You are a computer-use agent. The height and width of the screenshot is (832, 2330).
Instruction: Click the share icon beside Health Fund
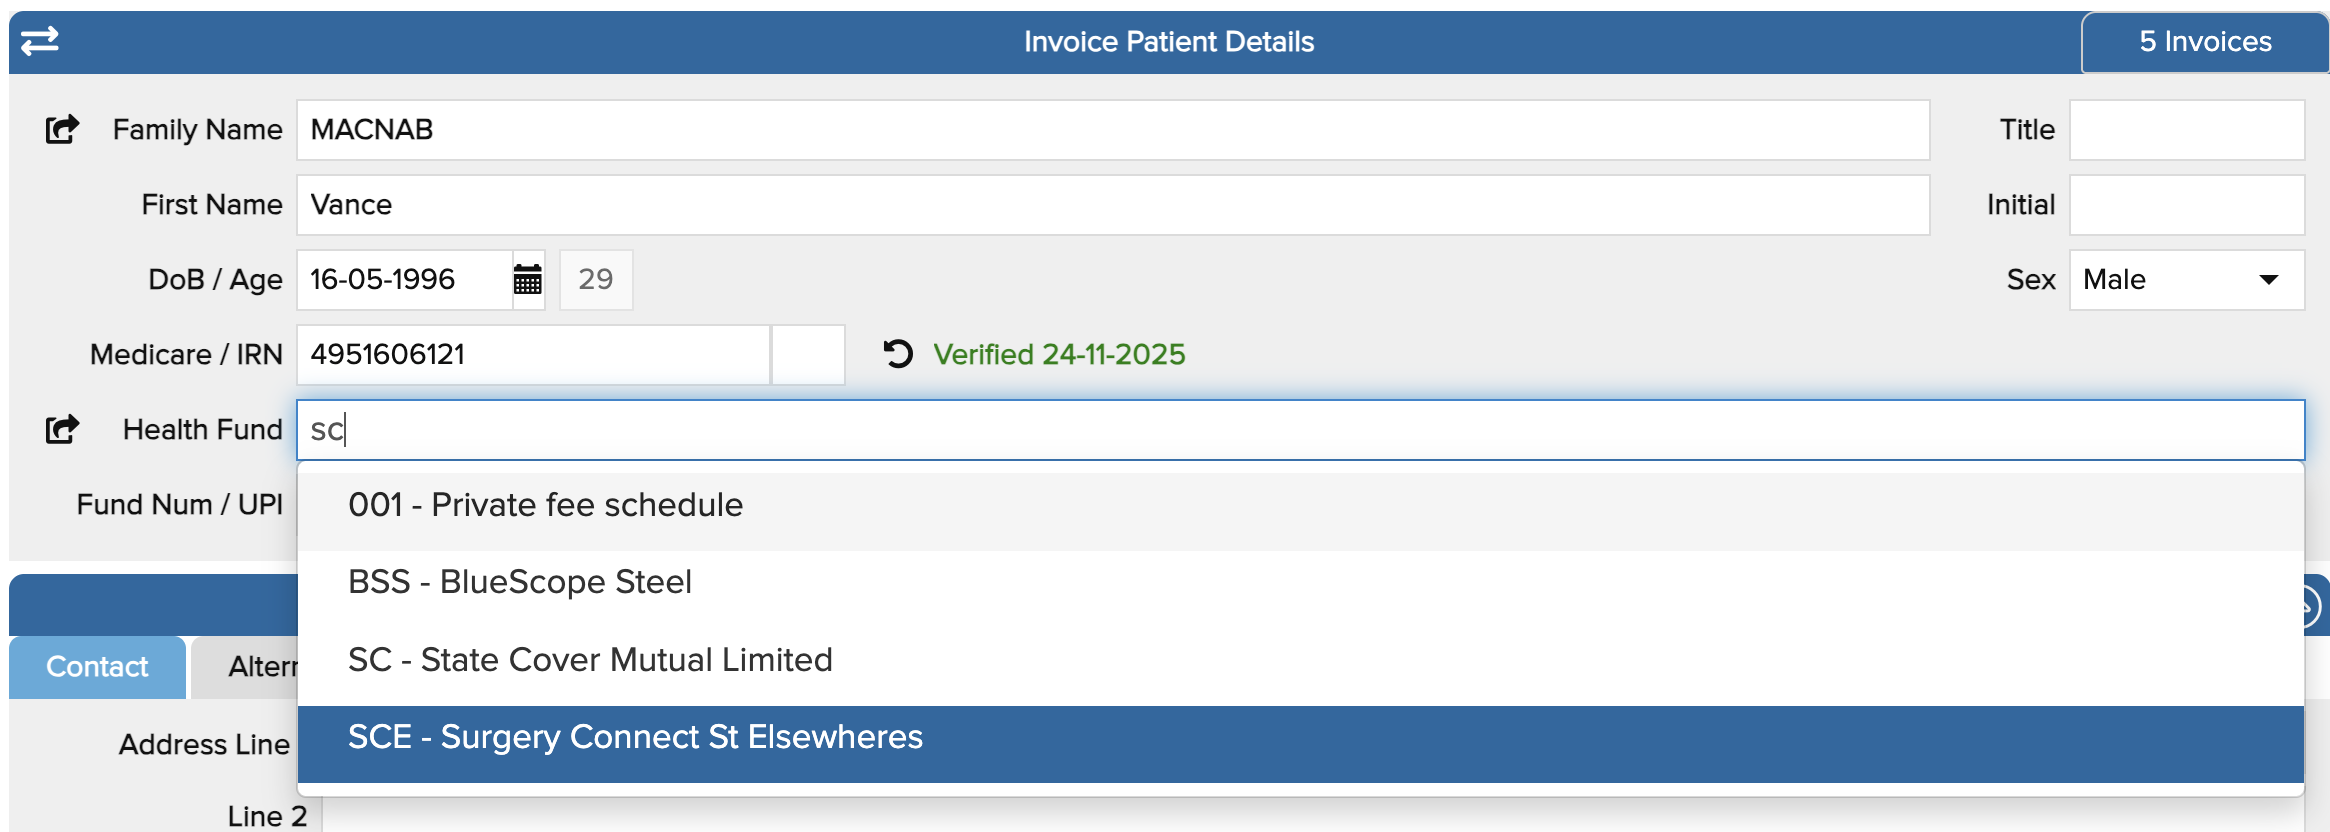pos(62,429)
